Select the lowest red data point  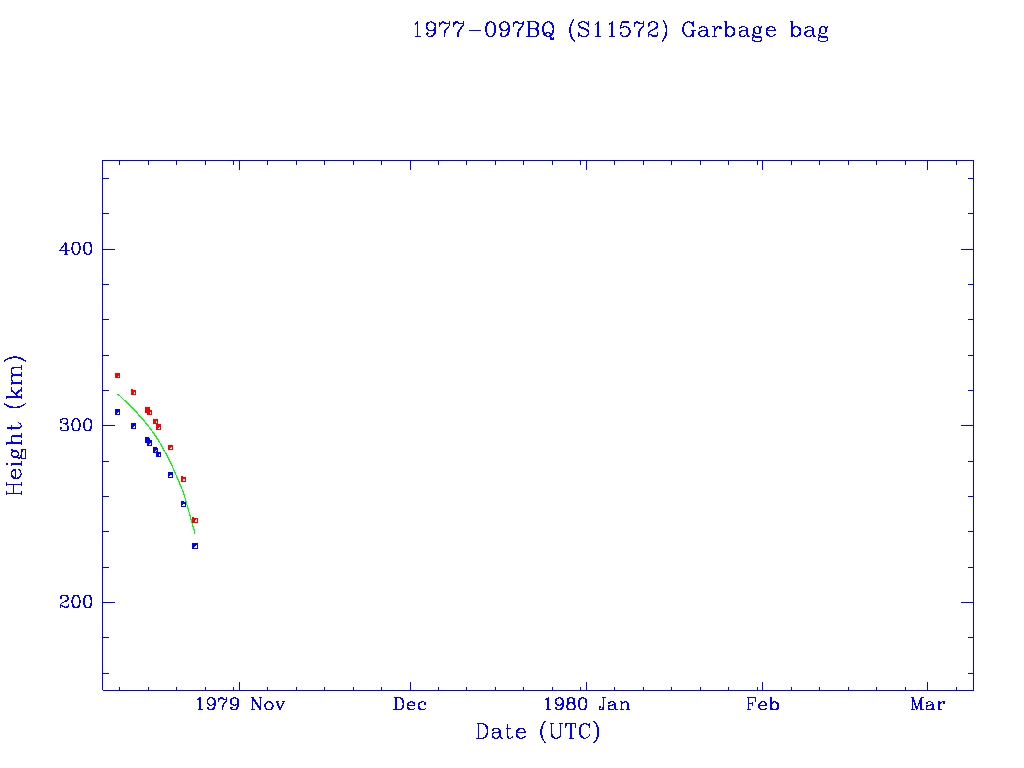click(195, 520)
